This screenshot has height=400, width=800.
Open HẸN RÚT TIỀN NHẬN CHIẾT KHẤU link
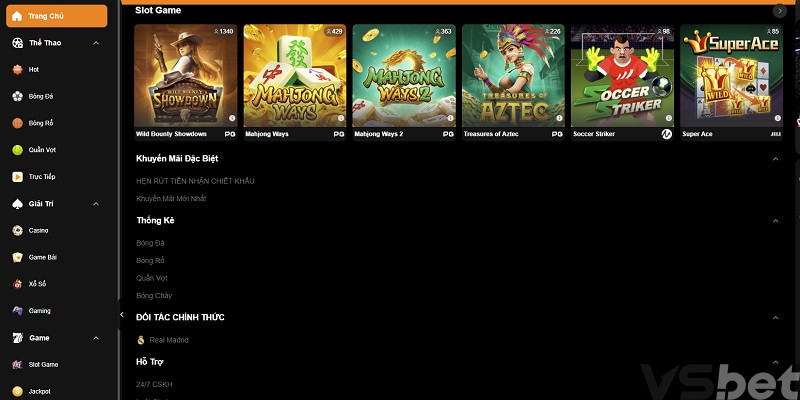pyautogui.click(x=195, y=181)
